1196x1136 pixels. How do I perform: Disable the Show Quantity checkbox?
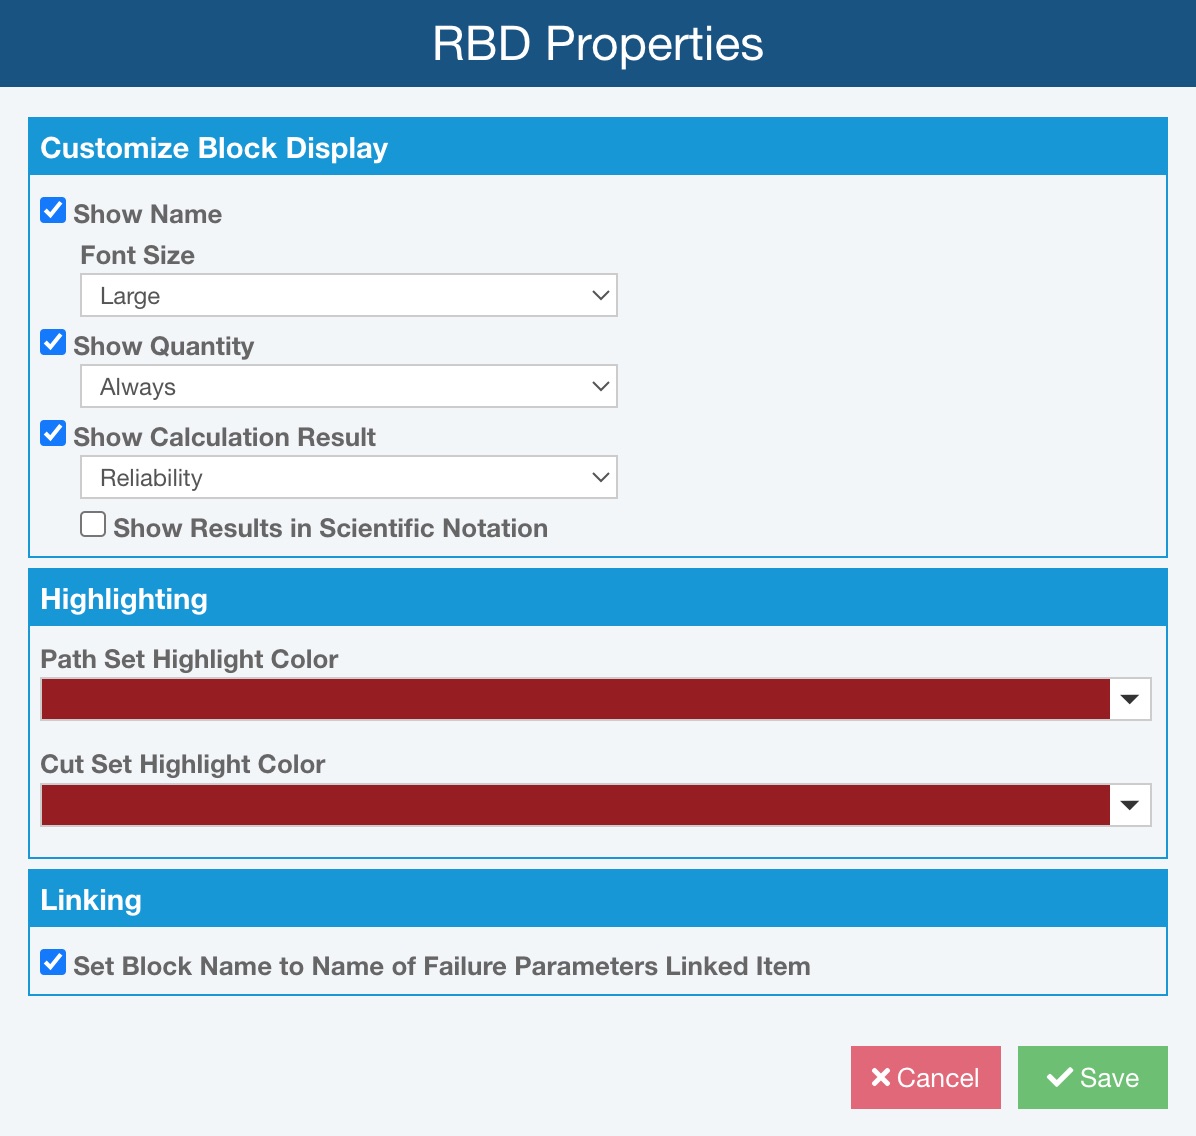[x=53, y=343]
